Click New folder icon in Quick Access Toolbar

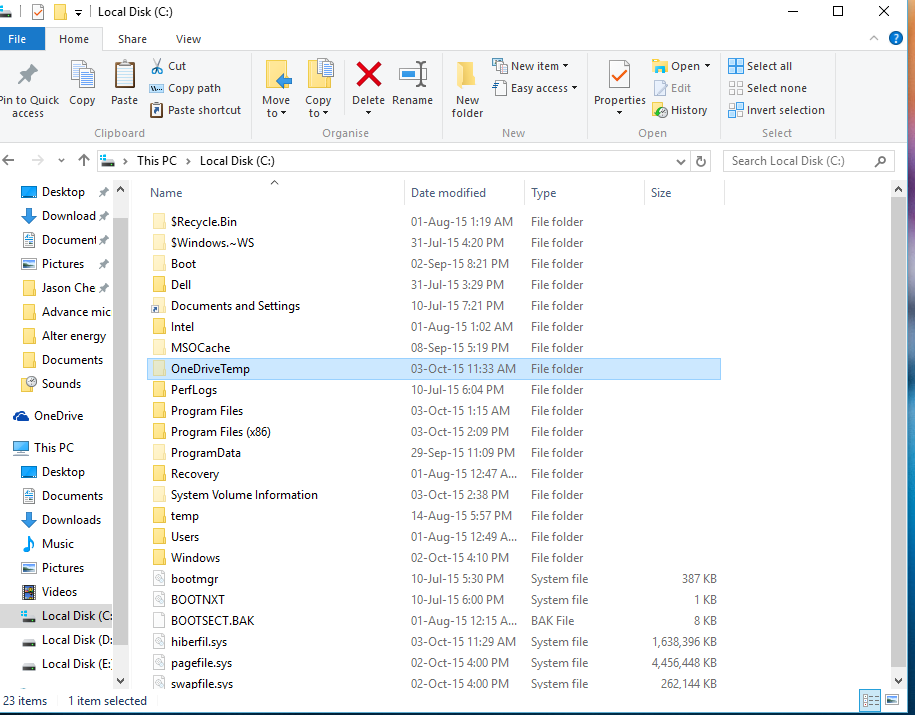pyautogui.click(x=60, y=12)
